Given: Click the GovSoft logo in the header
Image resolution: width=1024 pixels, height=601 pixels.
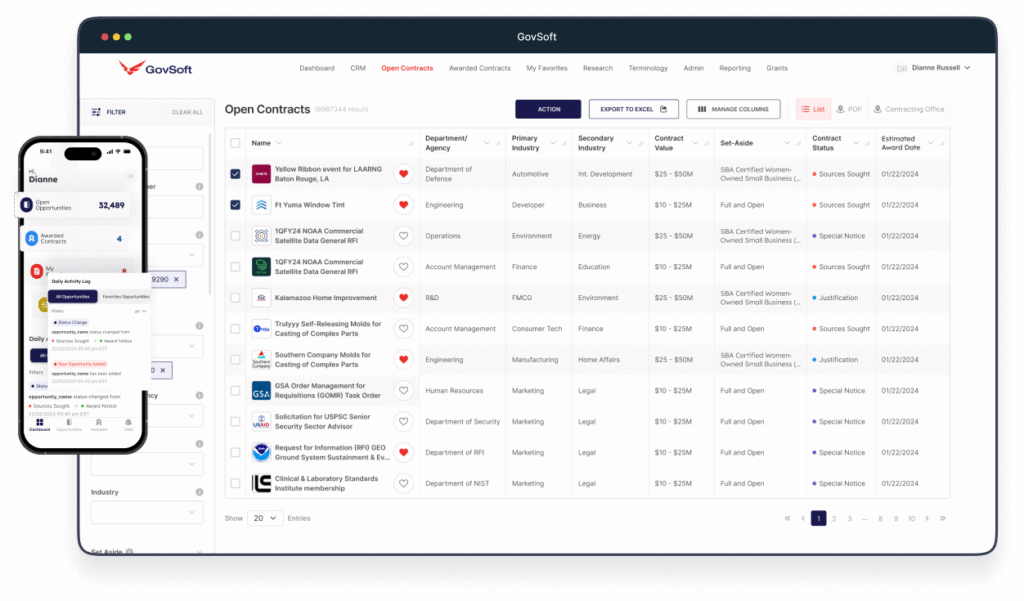Looking at the screenshot, I should pos(155,68).
